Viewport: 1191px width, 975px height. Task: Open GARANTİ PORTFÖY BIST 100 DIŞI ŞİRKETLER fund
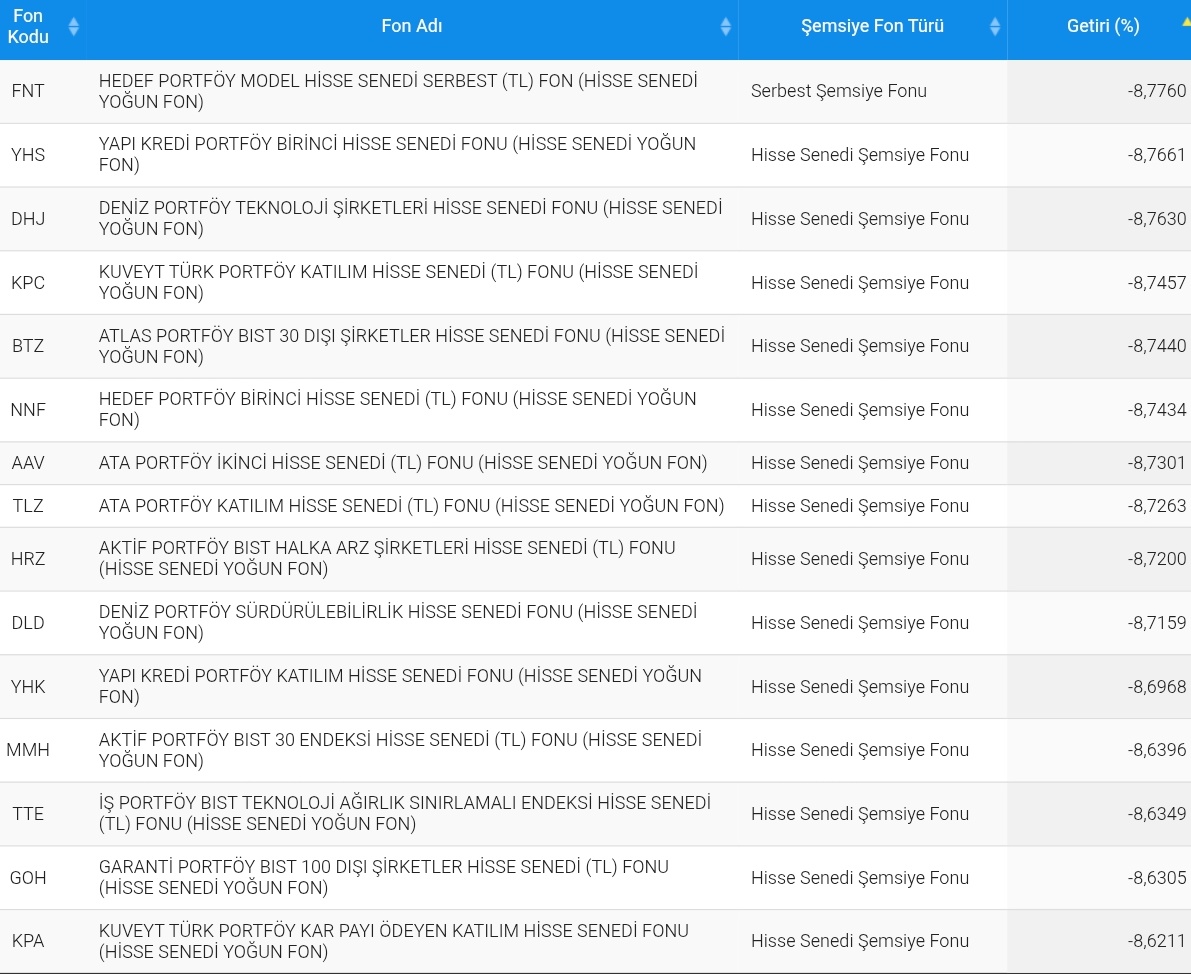click(384, 877)
